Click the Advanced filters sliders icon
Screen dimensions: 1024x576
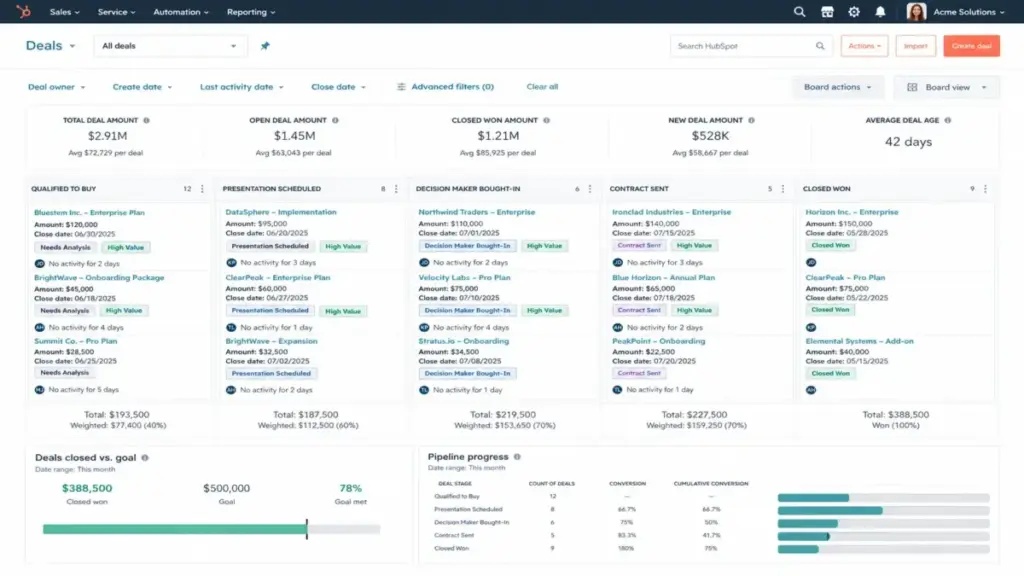coord(401,87)
